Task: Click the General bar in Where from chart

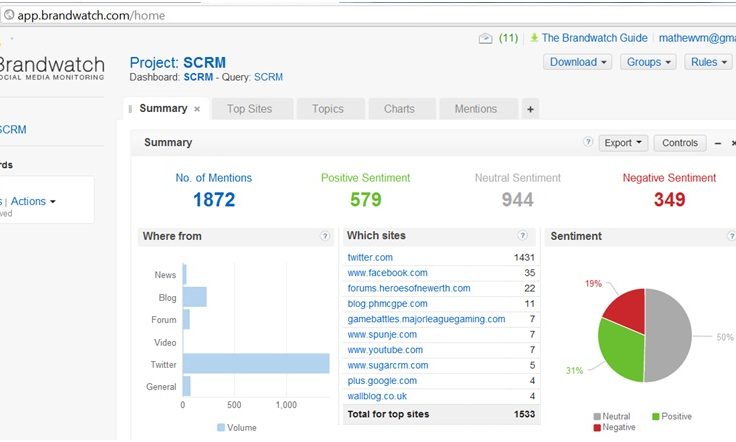Action: [187, 386]
